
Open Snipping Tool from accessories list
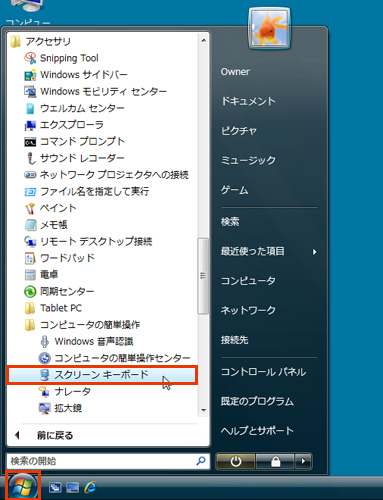point(69,58)
